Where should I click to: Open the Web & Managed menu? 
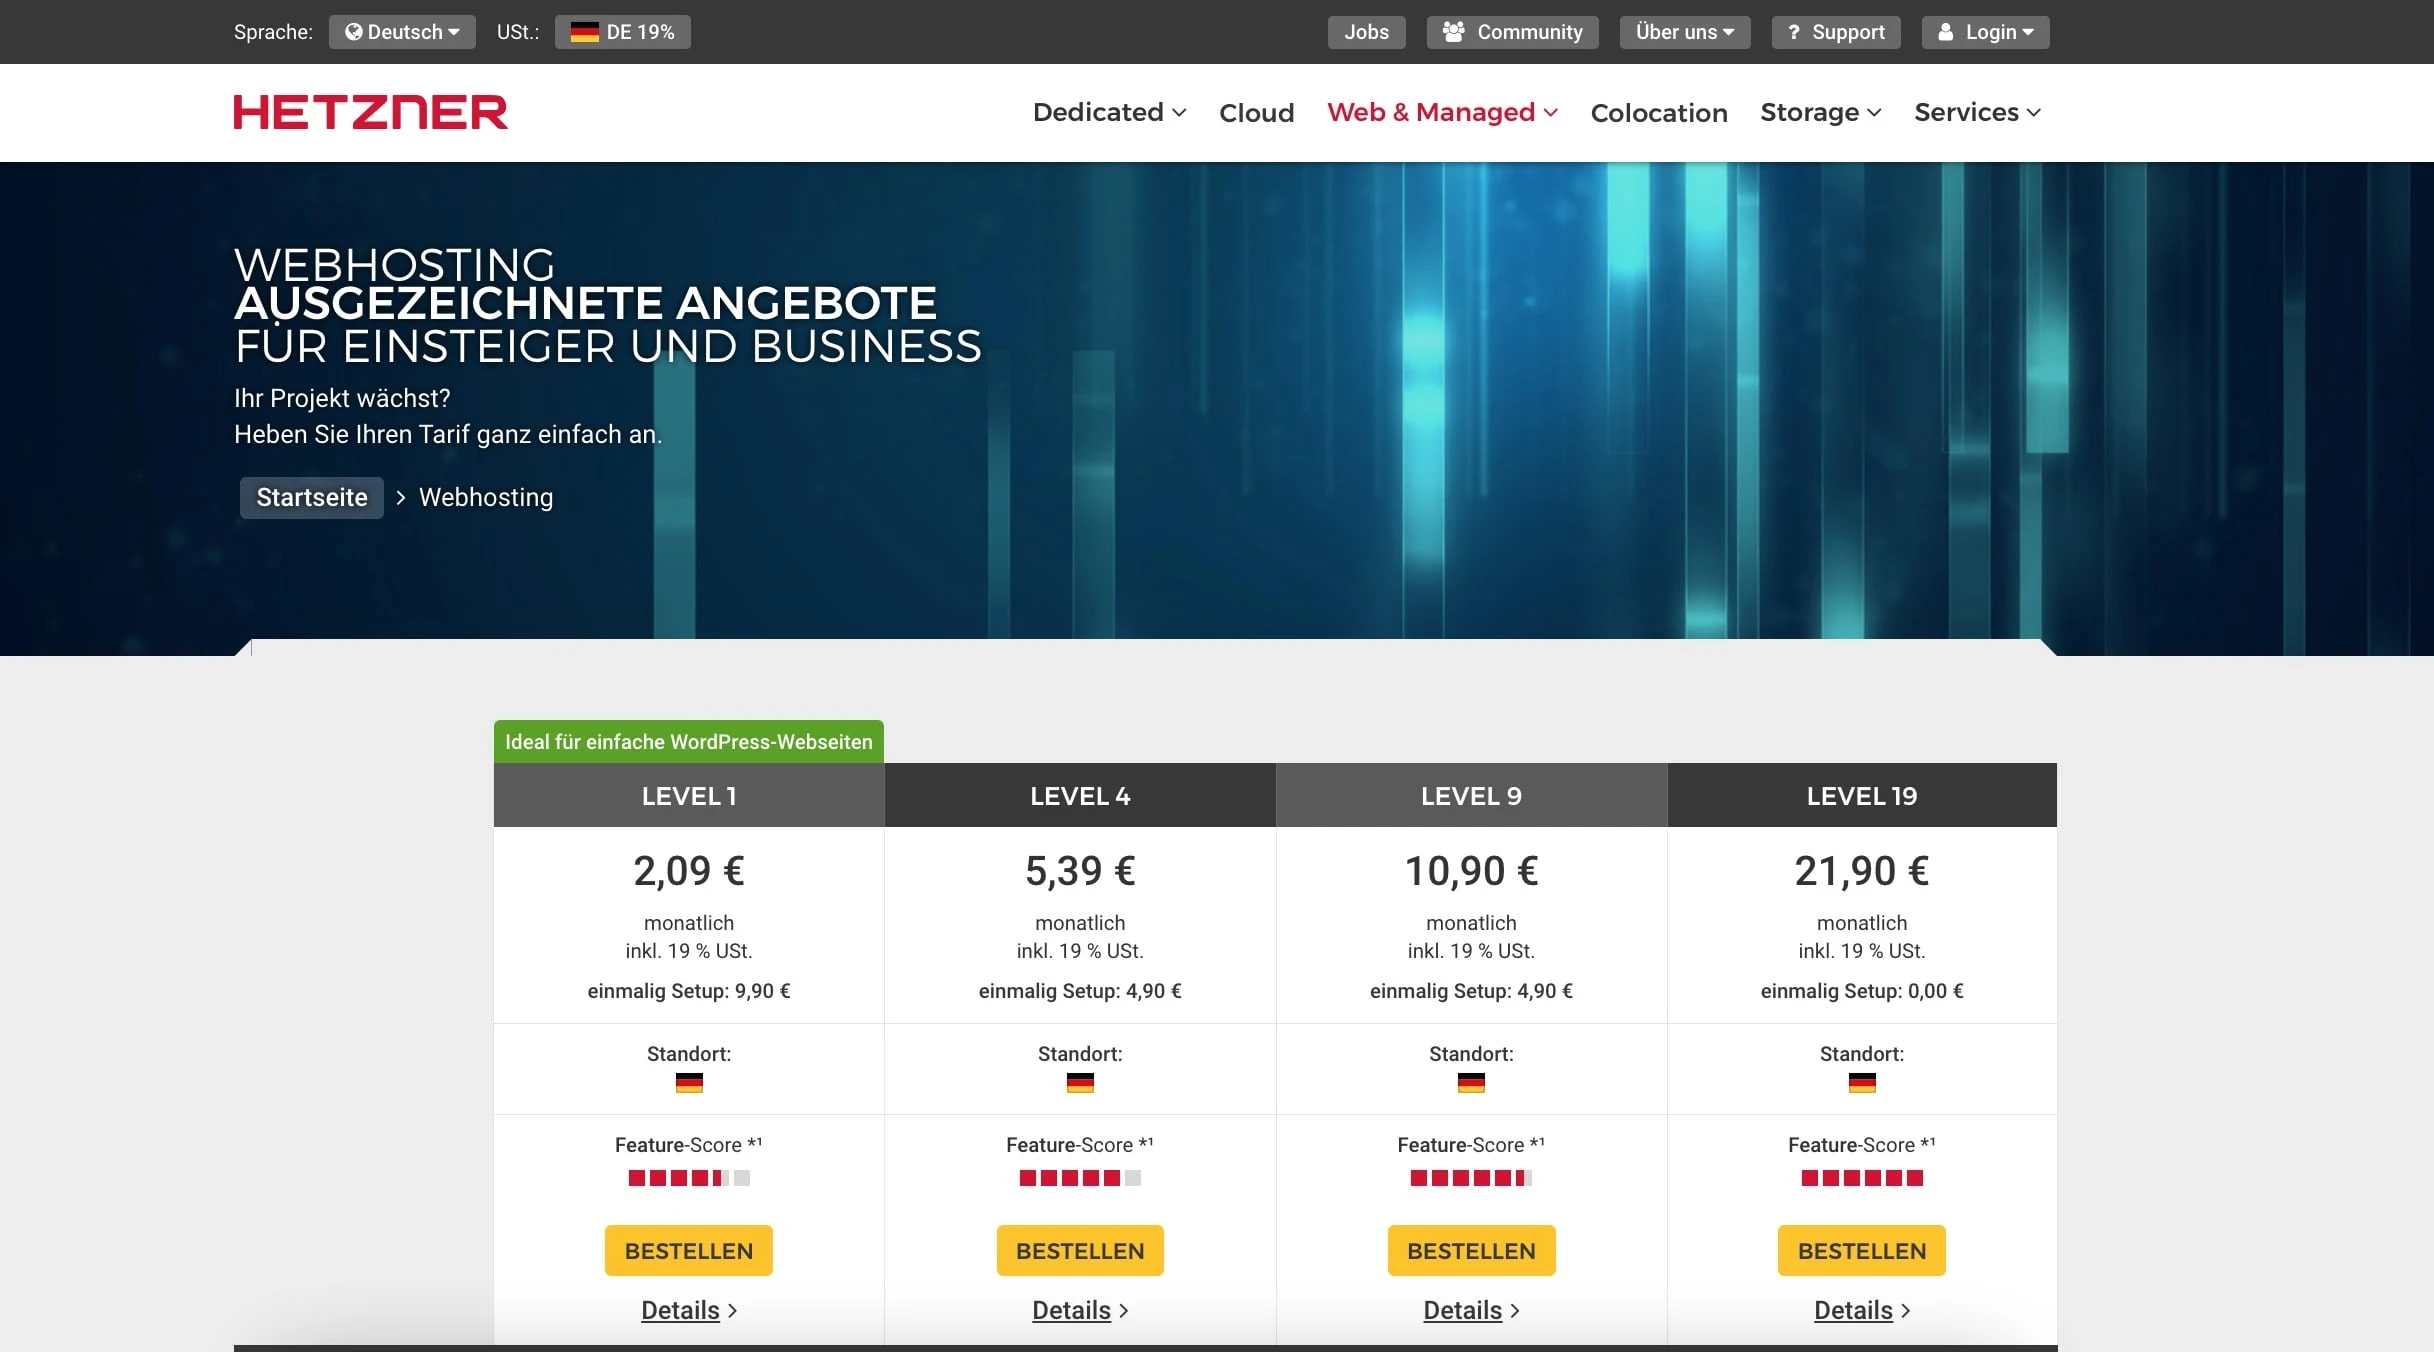(x=1441, y=112)
